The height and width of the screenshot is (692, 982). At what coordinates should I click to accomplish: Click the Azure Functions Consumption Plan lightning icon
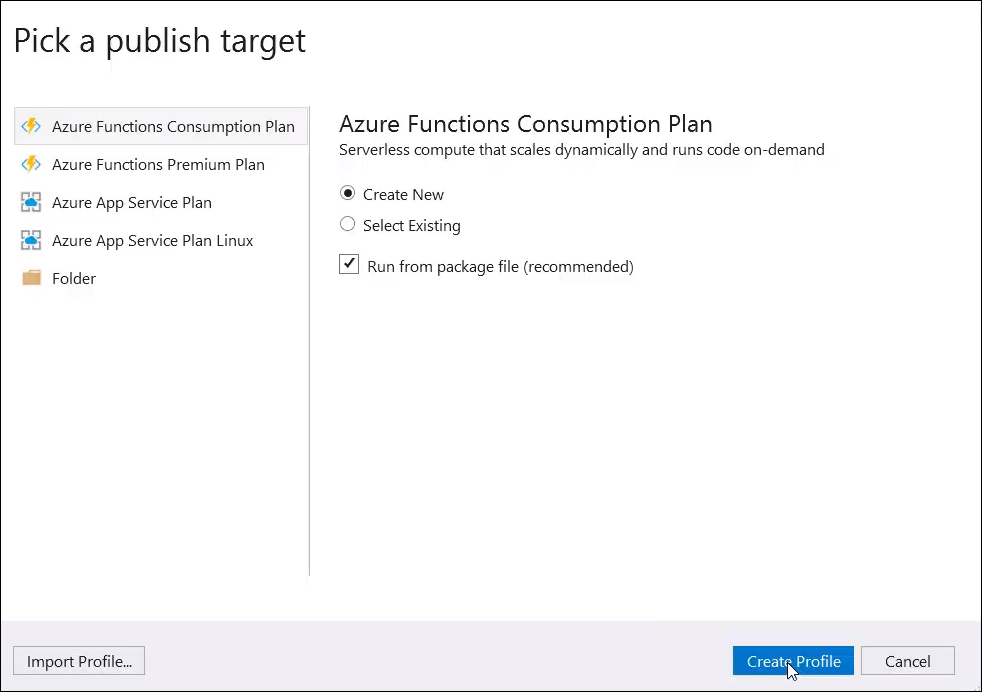tap(31, 126)
